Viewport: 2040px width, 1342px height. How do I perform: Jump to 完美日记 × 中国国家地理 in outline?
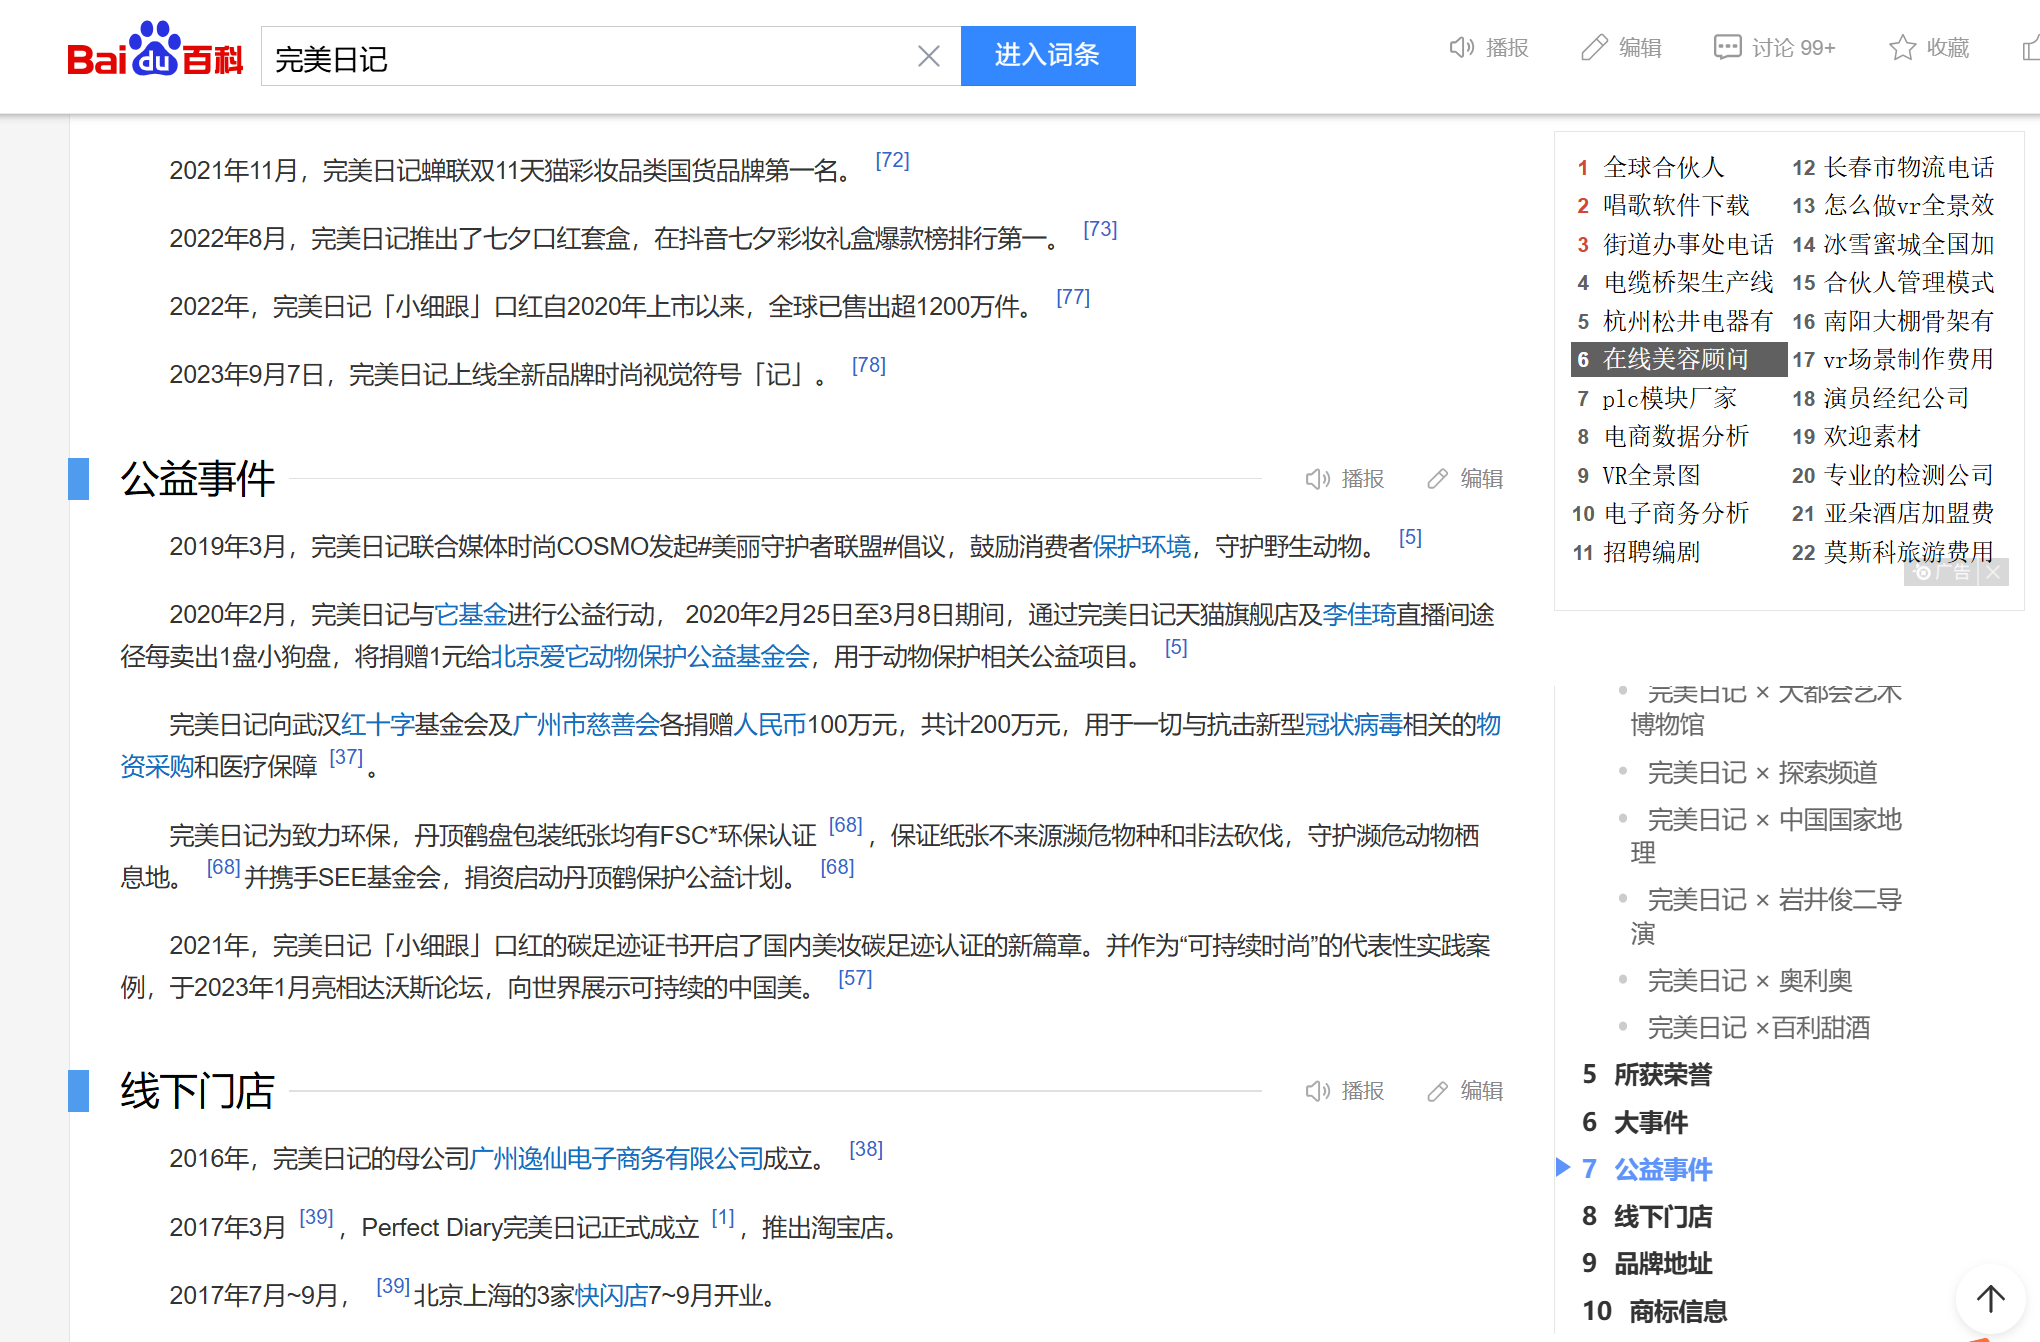click(1766, 836)
